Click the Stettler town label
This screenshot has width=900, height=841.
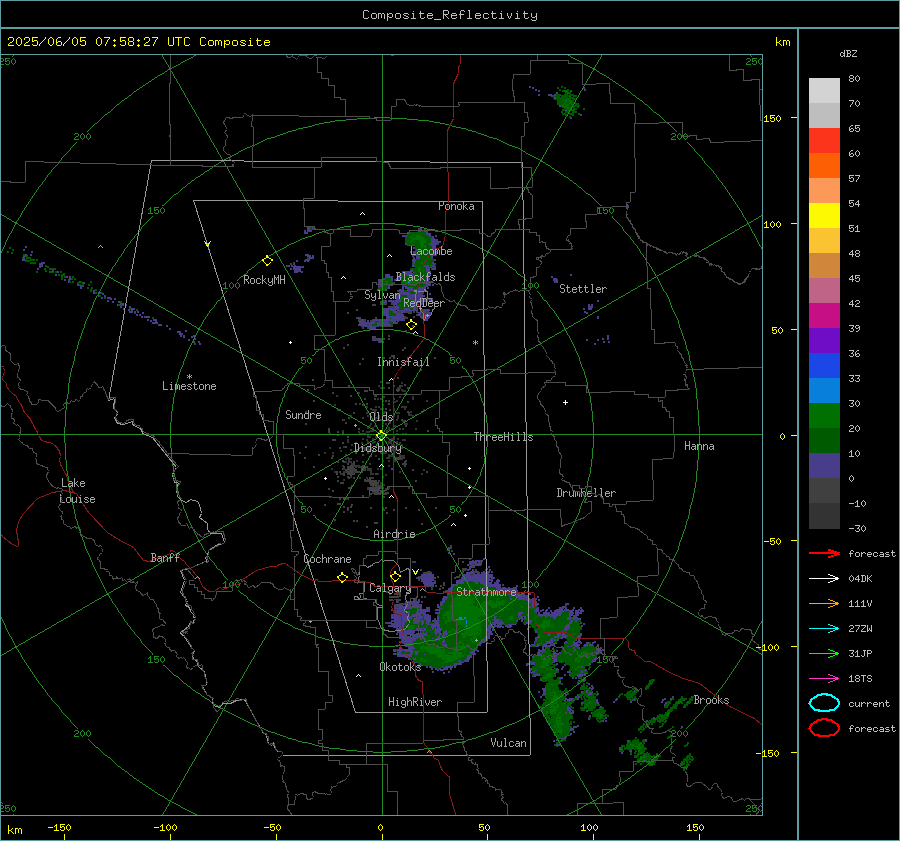tap(583, 289)
